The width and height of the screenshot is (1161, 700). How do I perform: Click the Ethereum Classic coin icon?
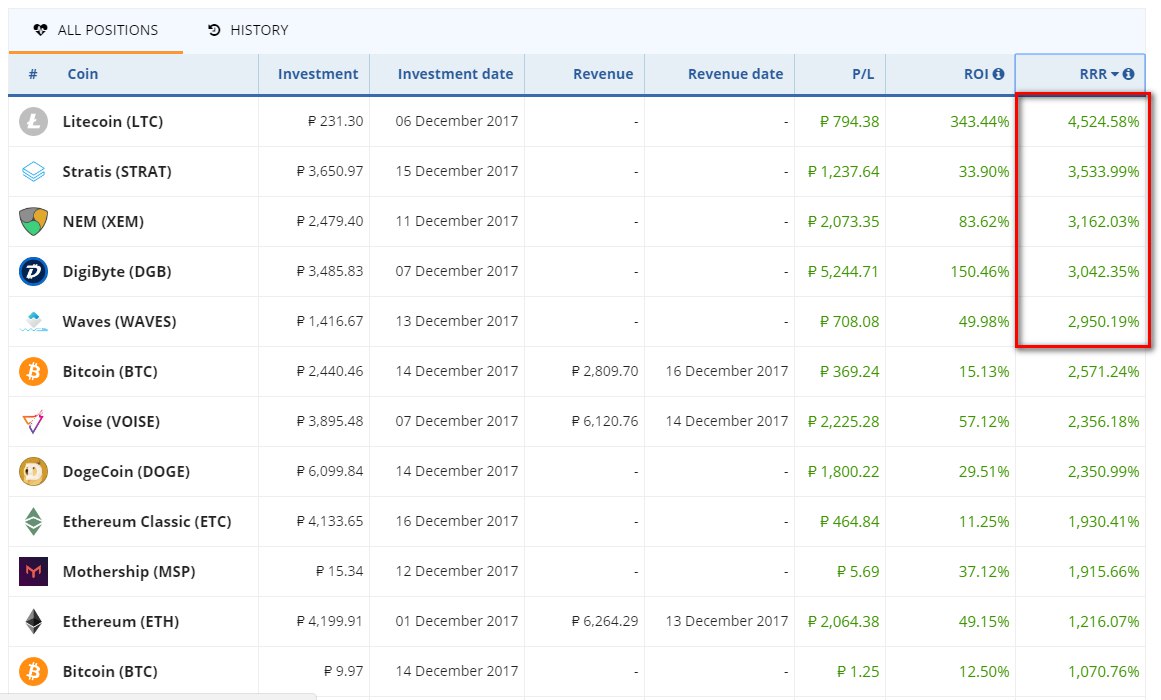tap(33, 521)
